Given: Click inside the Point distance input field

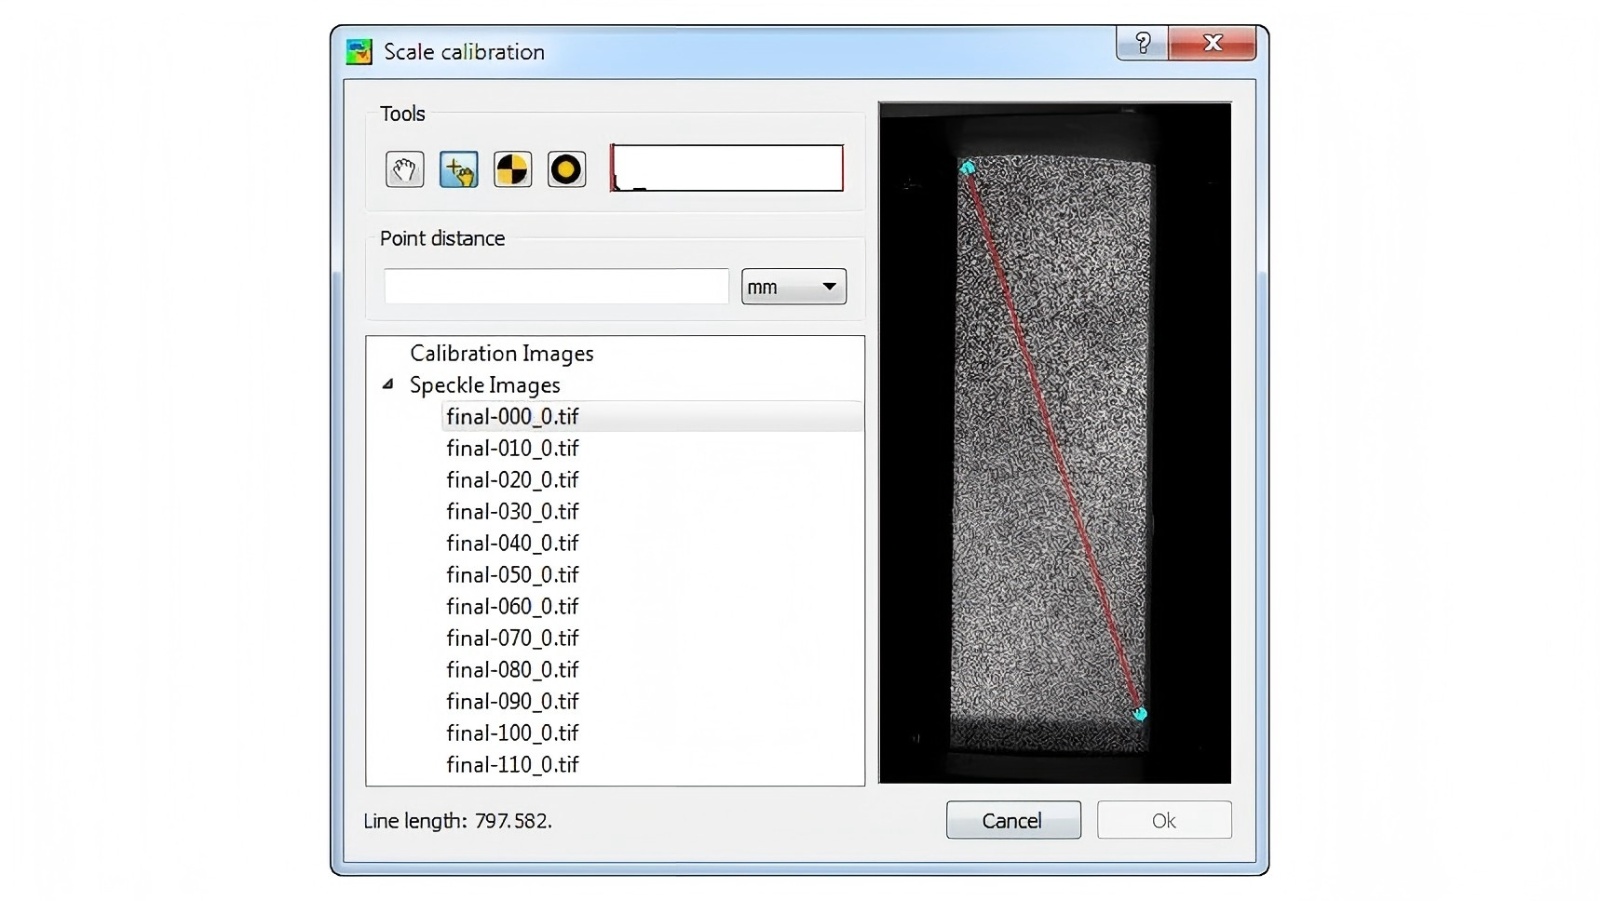Looking at the screenshot, I should (554, 286).
